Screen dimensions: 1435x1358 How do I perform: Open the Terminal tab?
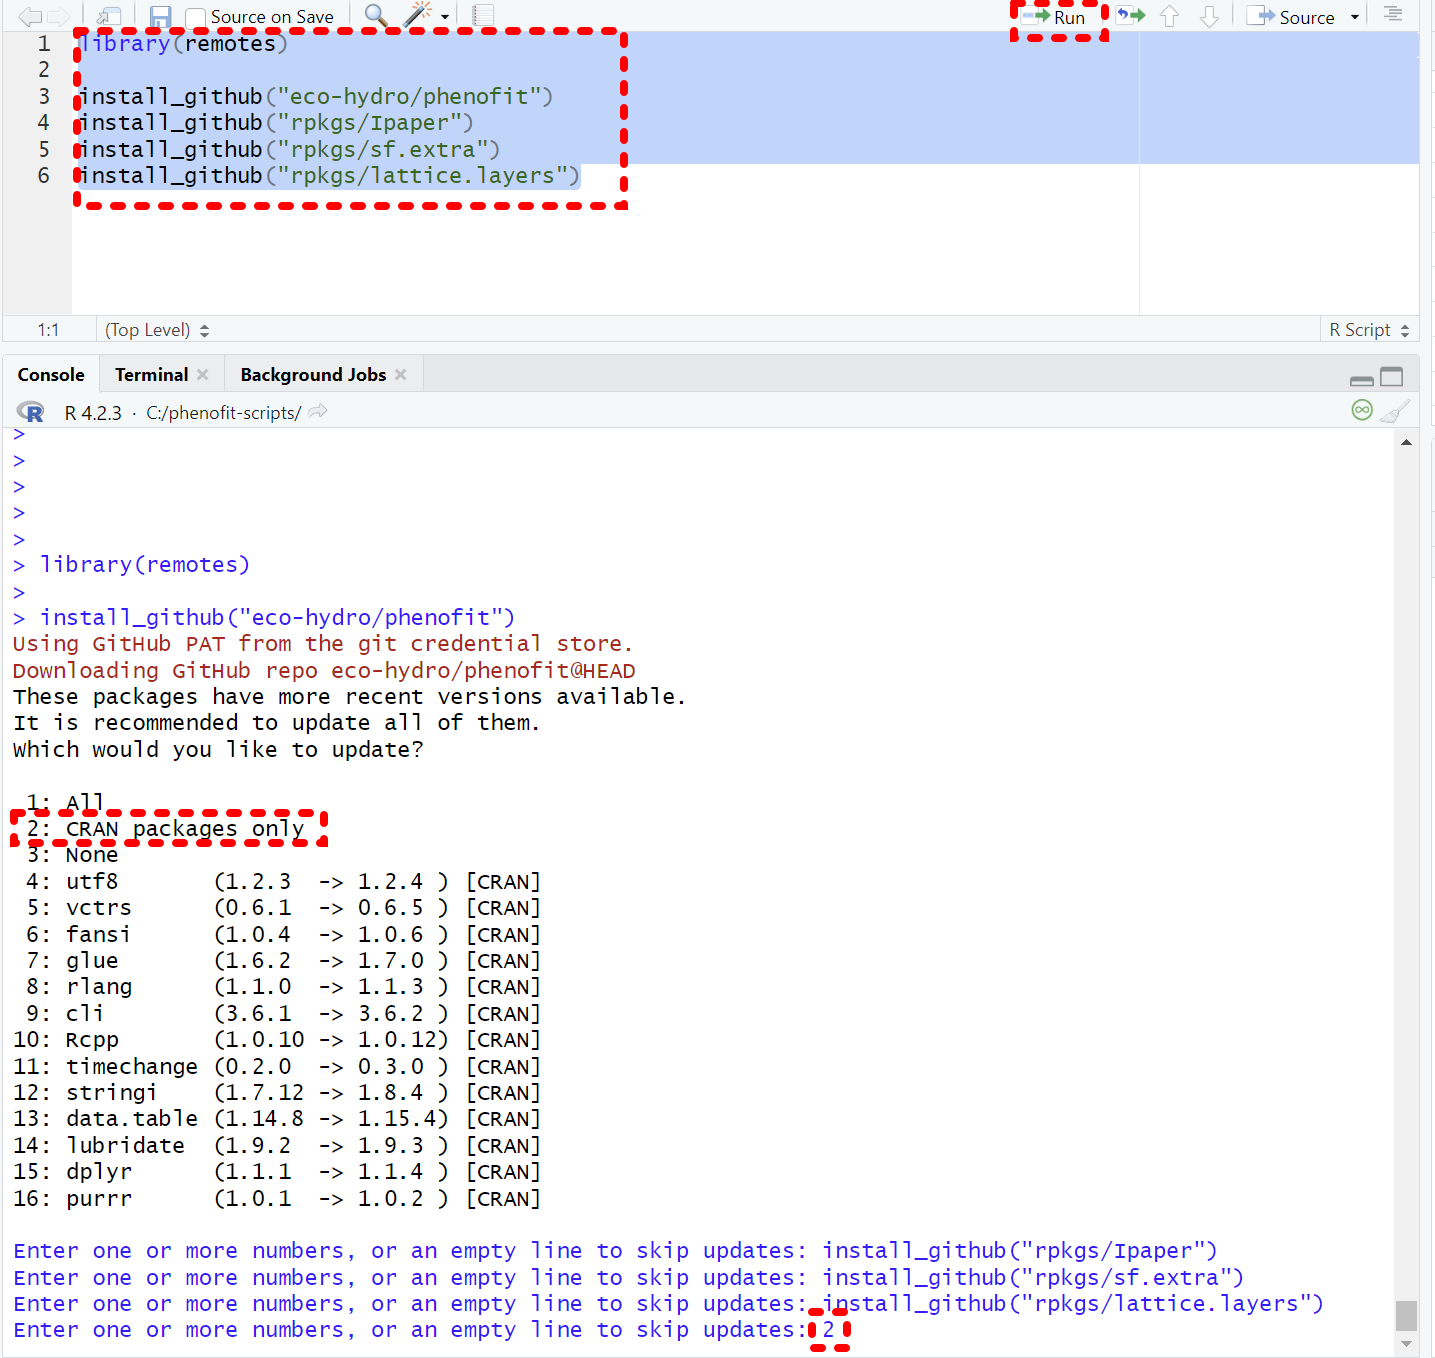151,374
